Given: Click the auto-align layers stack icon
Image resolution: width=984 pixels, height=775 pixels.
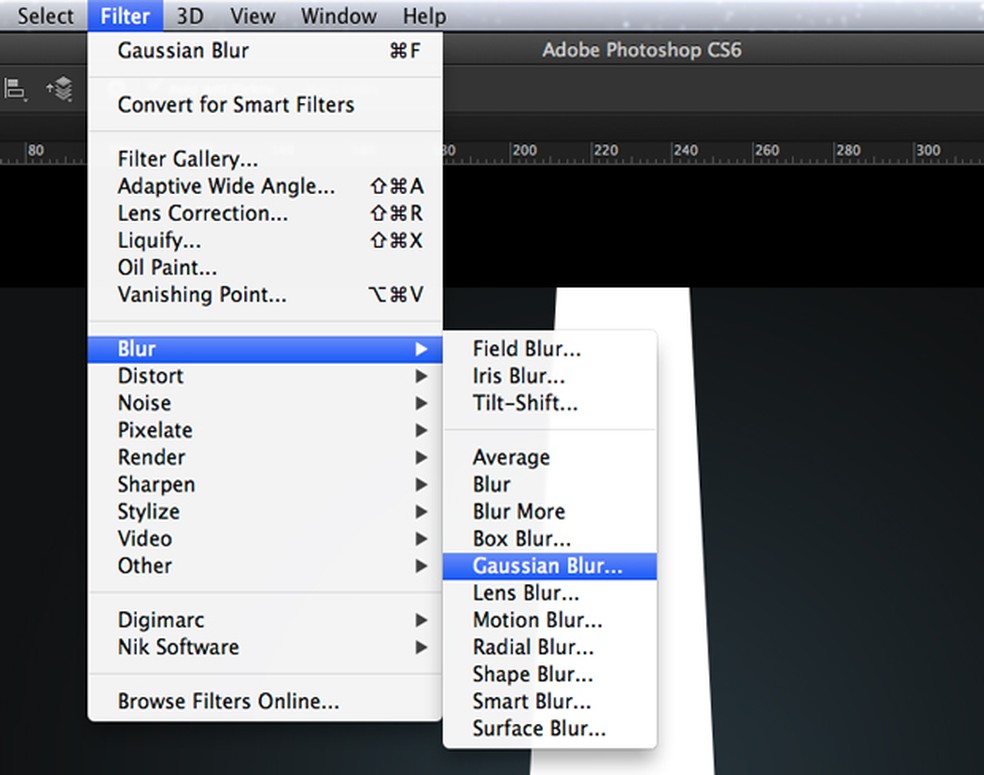Looking at the screenshot, I should 60,88.
